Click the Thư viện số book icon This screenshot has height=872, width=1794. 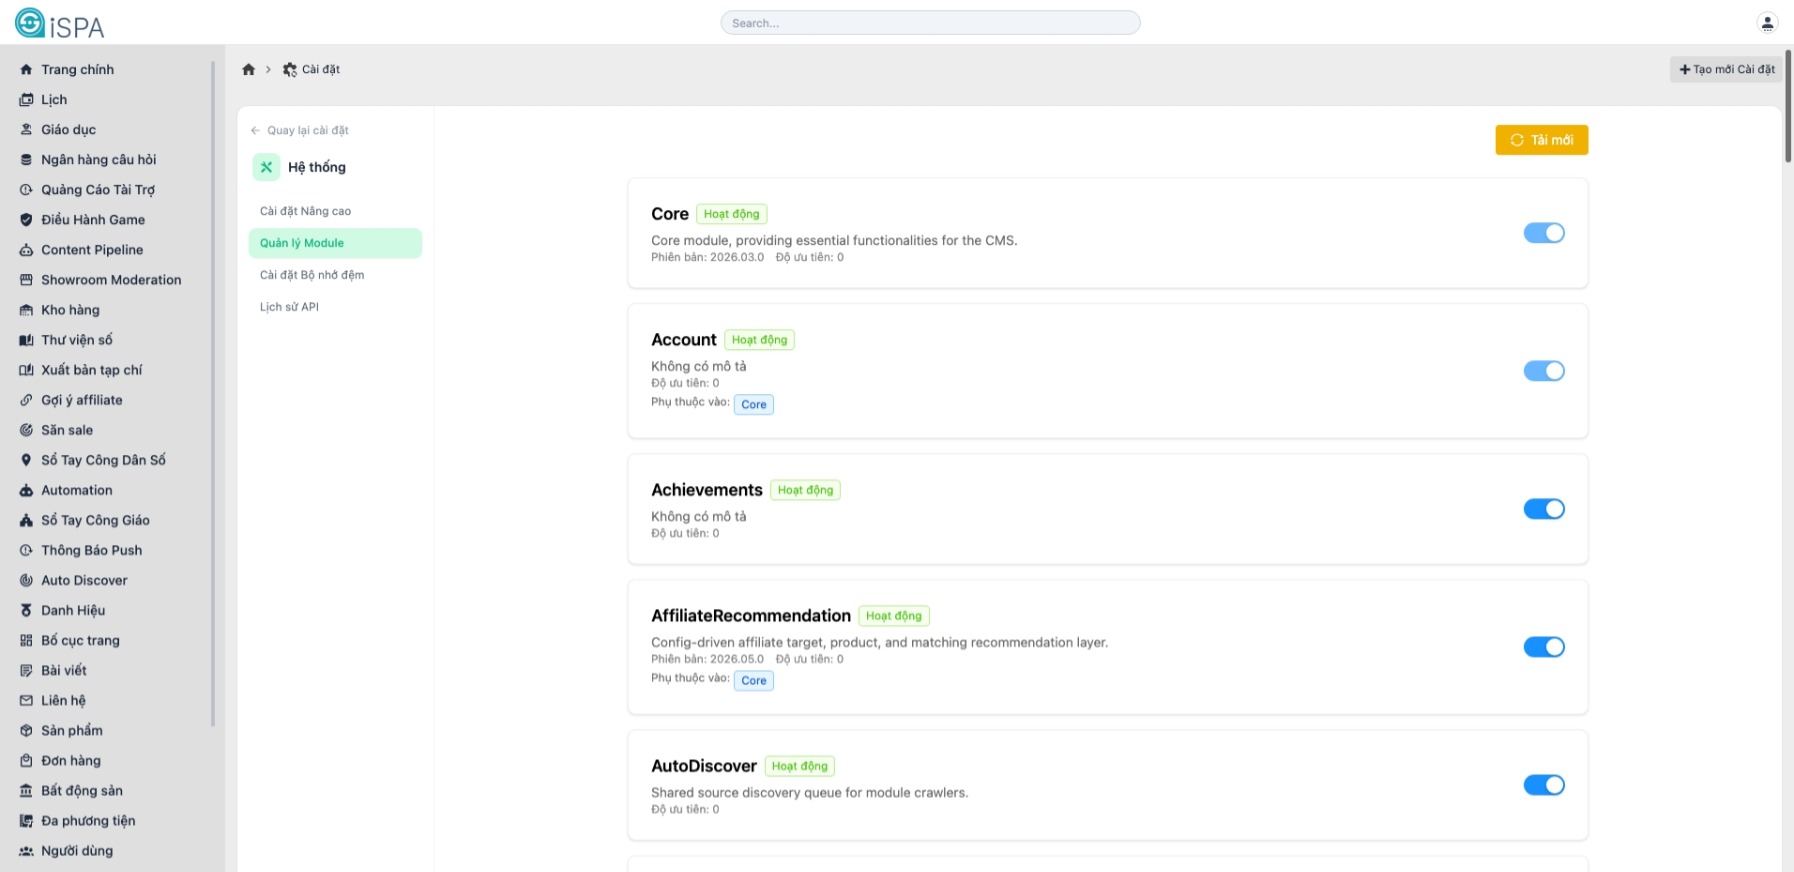coord(26,340)
